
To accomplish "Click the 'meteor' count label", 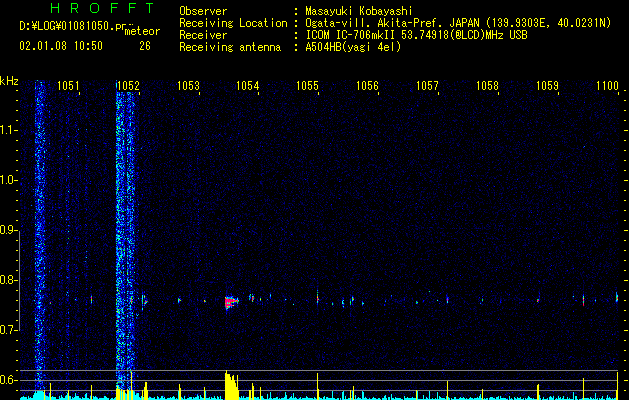I will pyautogui.click(x=142, y=31).
